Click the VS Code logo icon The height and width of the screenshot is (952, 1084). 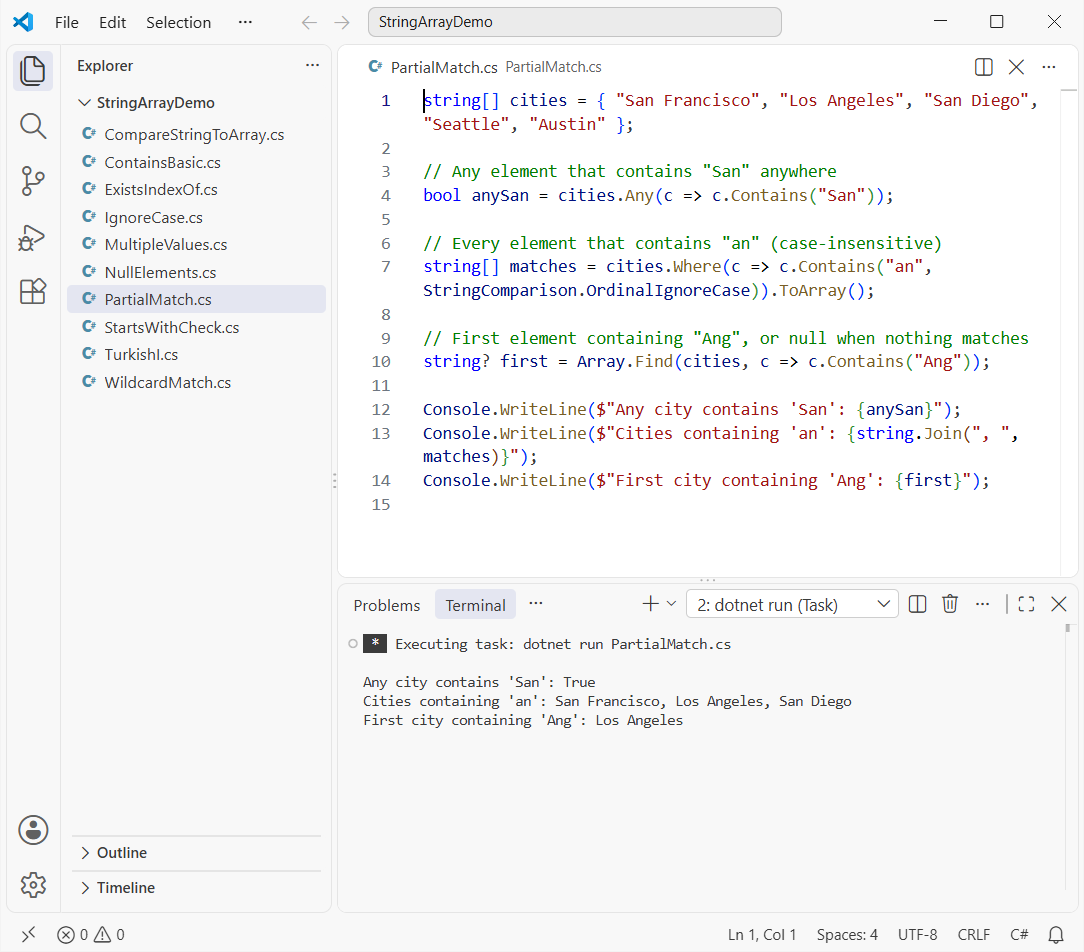(x=23, y=22)
